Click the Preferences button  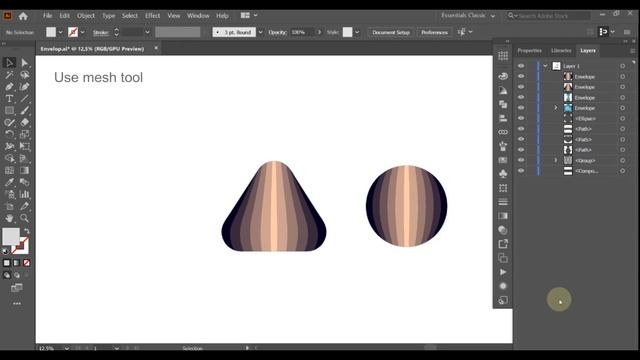(x=434, y=32)
